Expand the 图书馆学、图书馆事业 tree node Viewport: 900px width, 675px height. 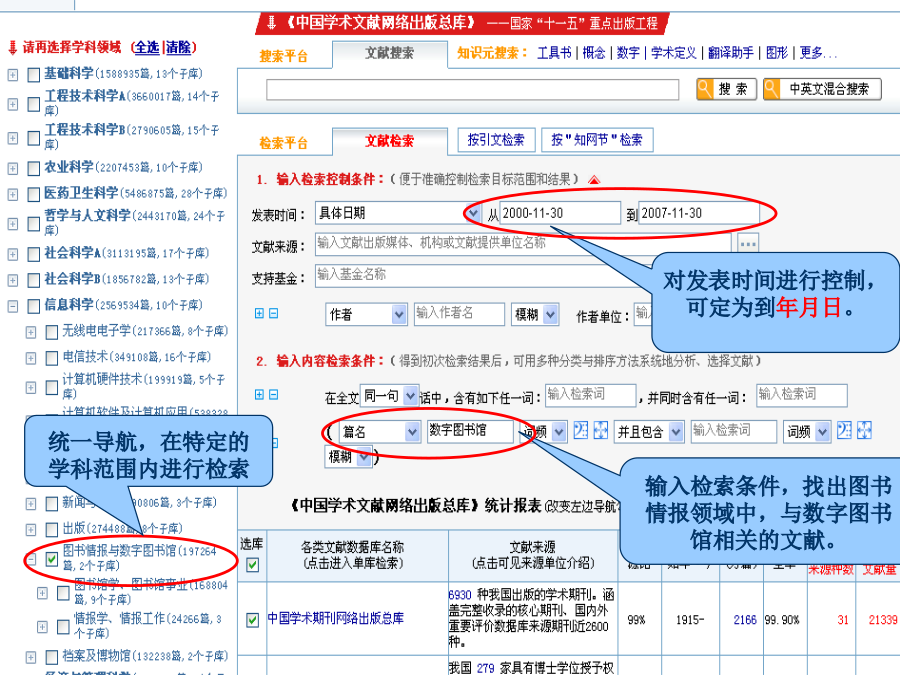(42, 593)
